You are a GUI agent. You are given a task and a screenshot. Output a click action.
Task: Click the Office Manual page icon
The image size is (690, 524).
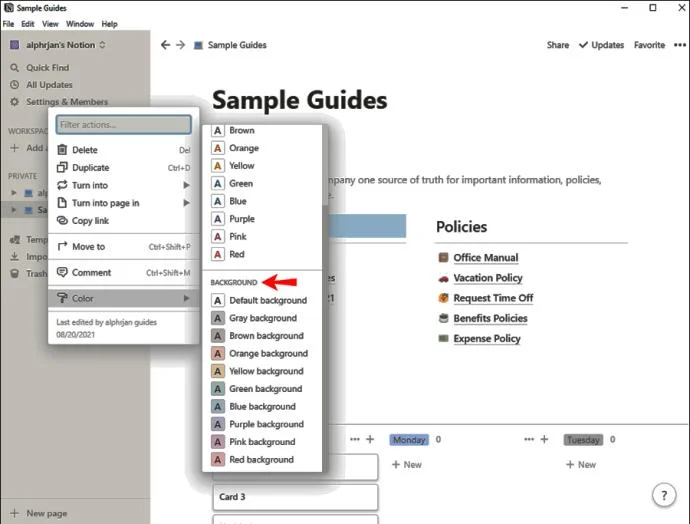[444, 257]
